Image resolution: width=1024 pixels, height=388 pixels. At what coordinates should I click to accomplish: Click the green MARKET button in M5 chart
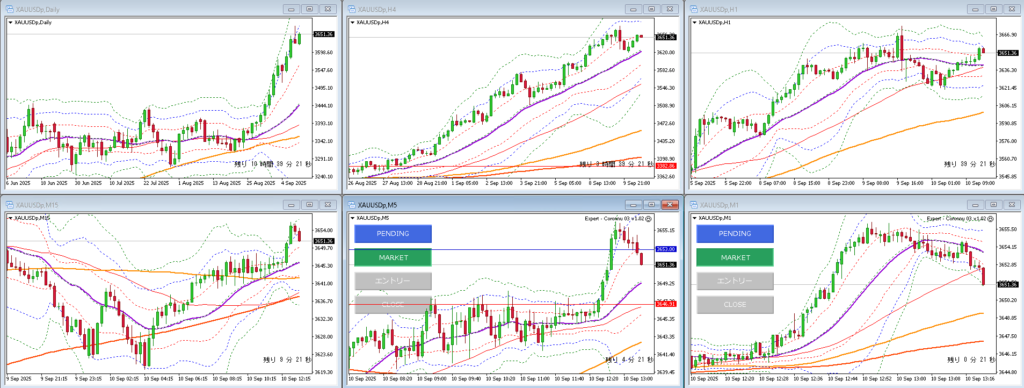393,257
